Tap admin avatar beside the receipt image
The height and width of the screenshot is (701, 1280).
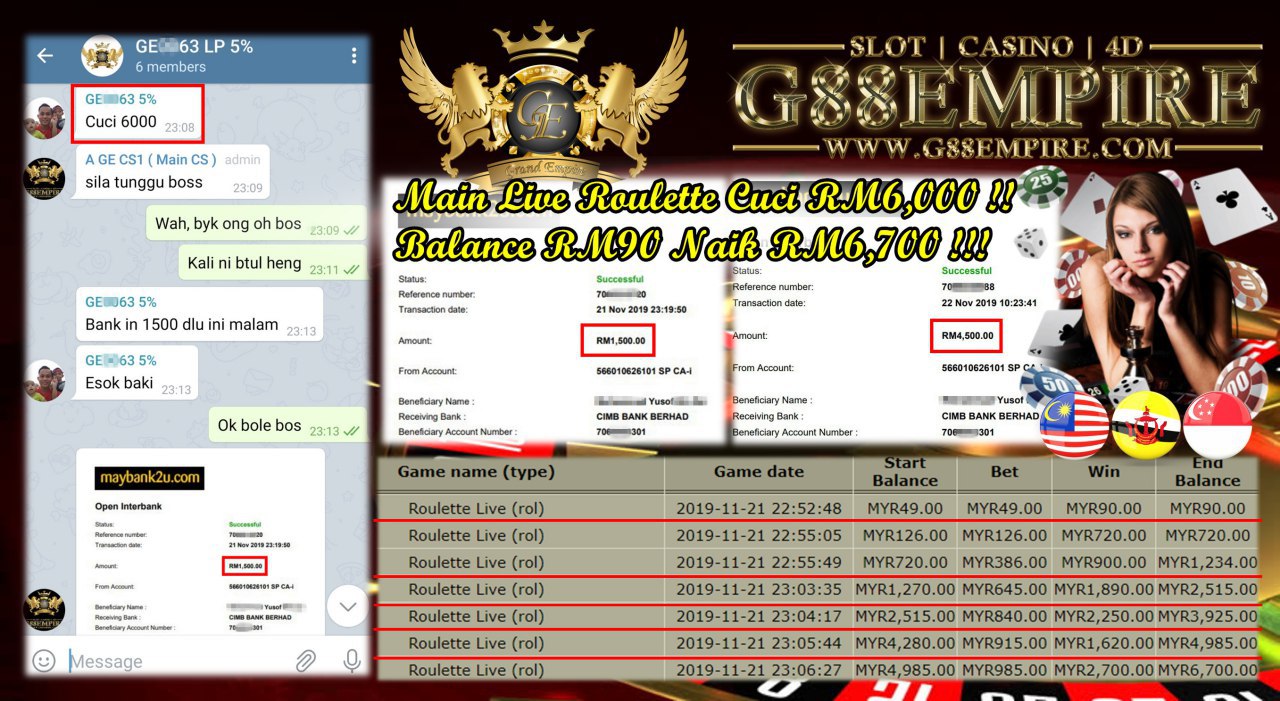[x=44, y=610]
